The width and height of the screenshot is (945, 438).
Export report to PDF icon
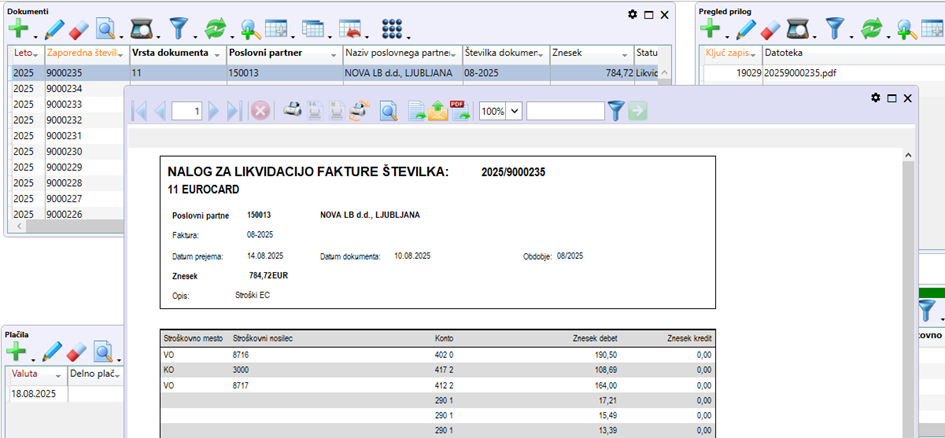(460, 111)
